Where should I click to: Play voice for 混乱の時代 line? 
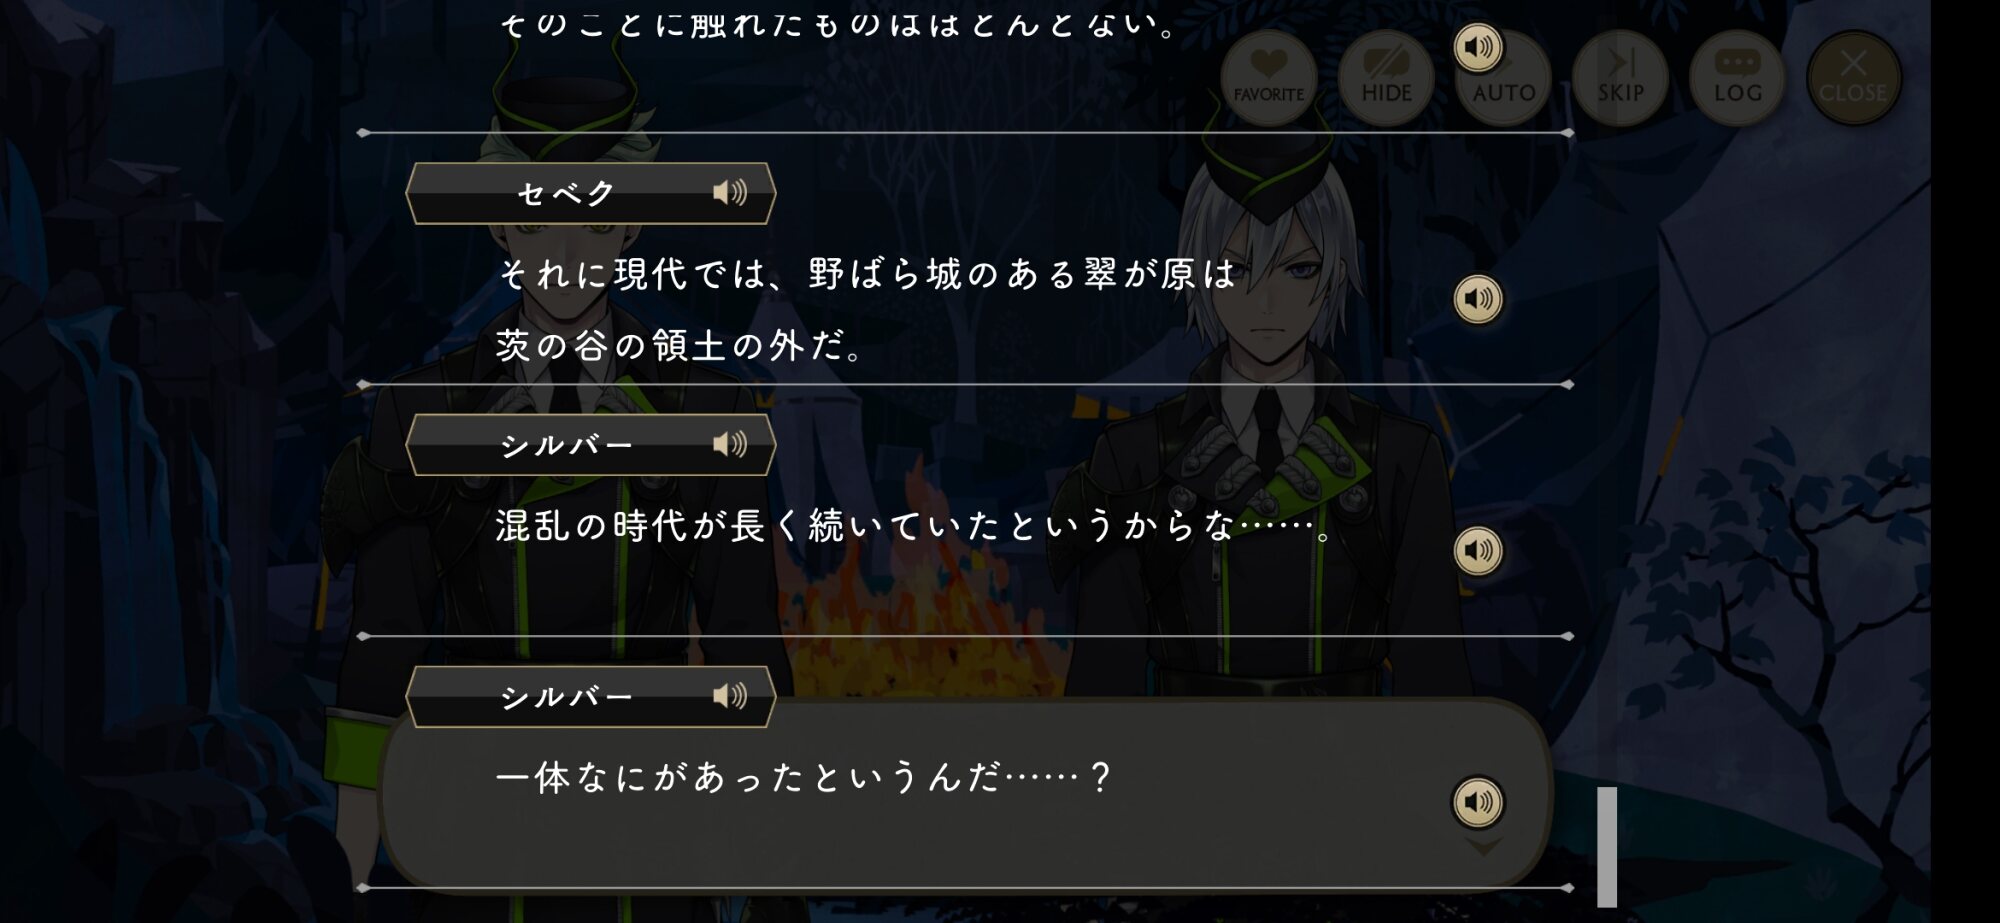click(1478, 550)
